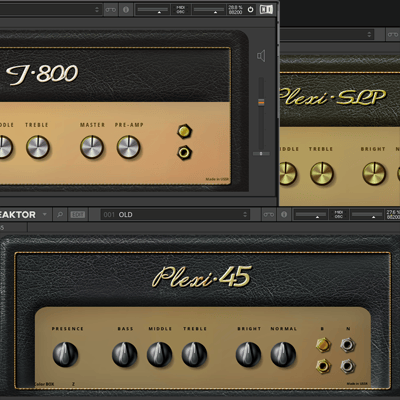
Task: Click the 'Colour BOX' label on the Plexi 45 panel
Action: click(44, 384)
